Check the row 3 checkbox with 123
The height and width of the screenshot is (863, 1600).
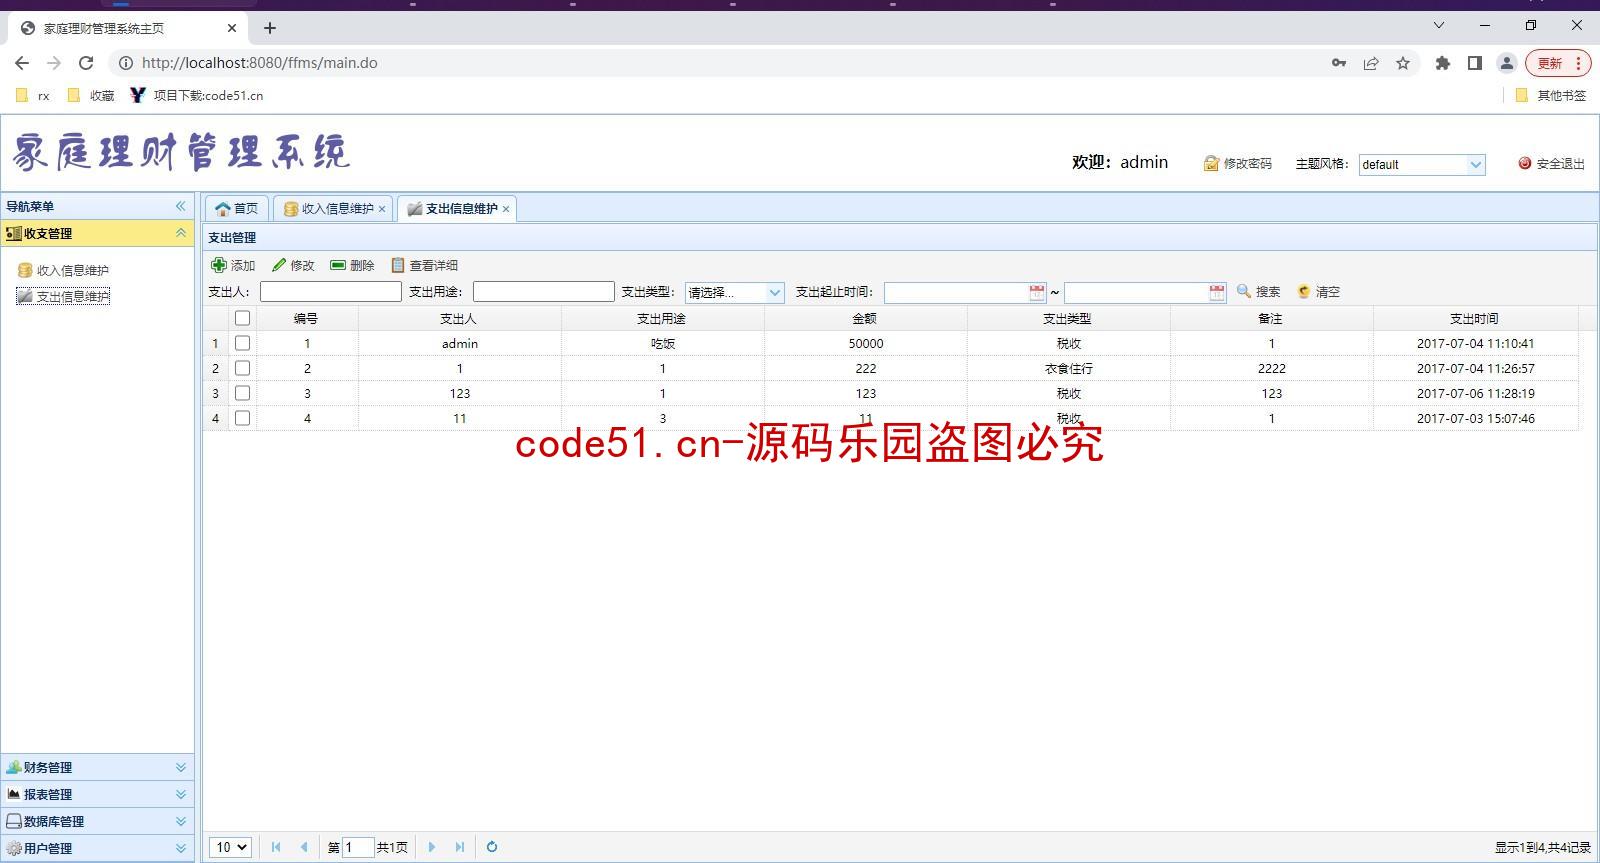[x=242, y=393]
